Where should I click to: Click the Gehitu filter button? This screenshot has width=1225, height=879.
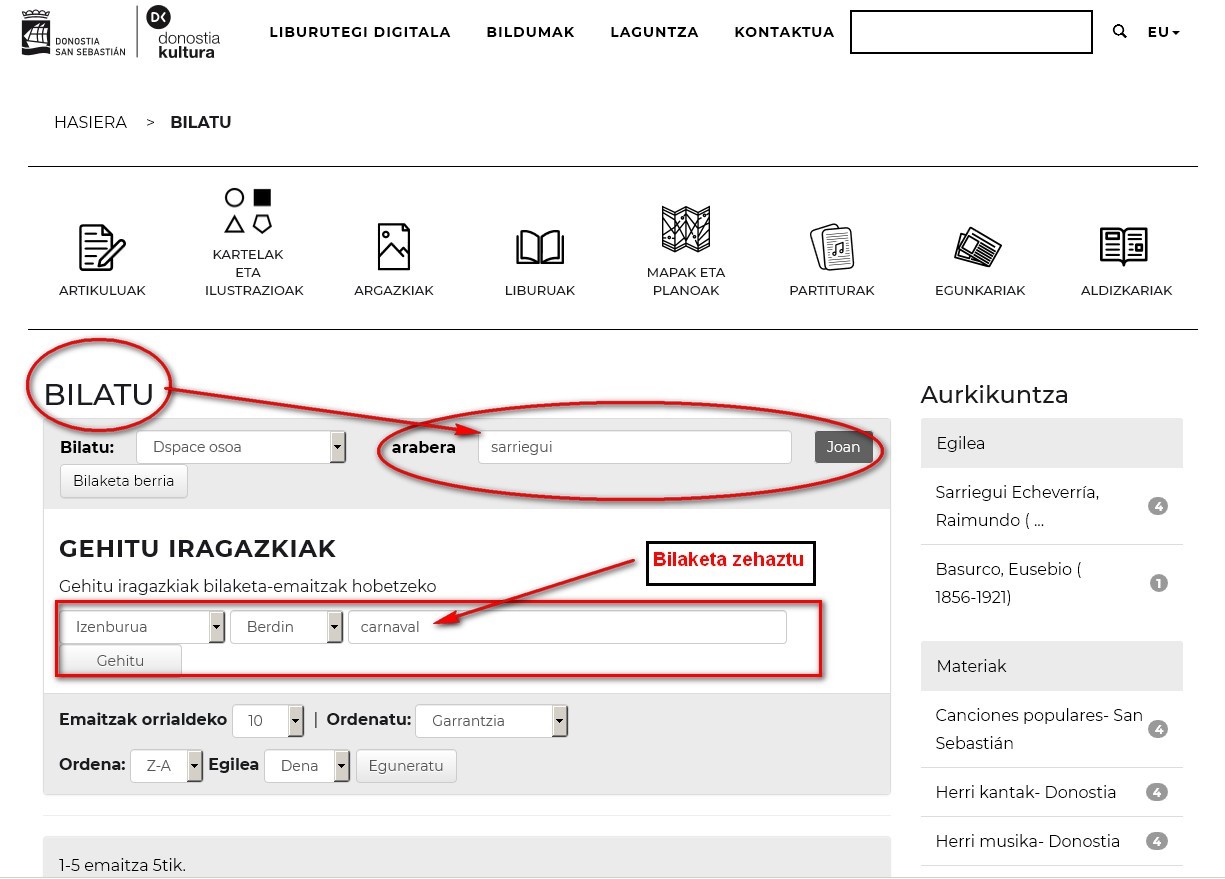[x=121, y=660]
